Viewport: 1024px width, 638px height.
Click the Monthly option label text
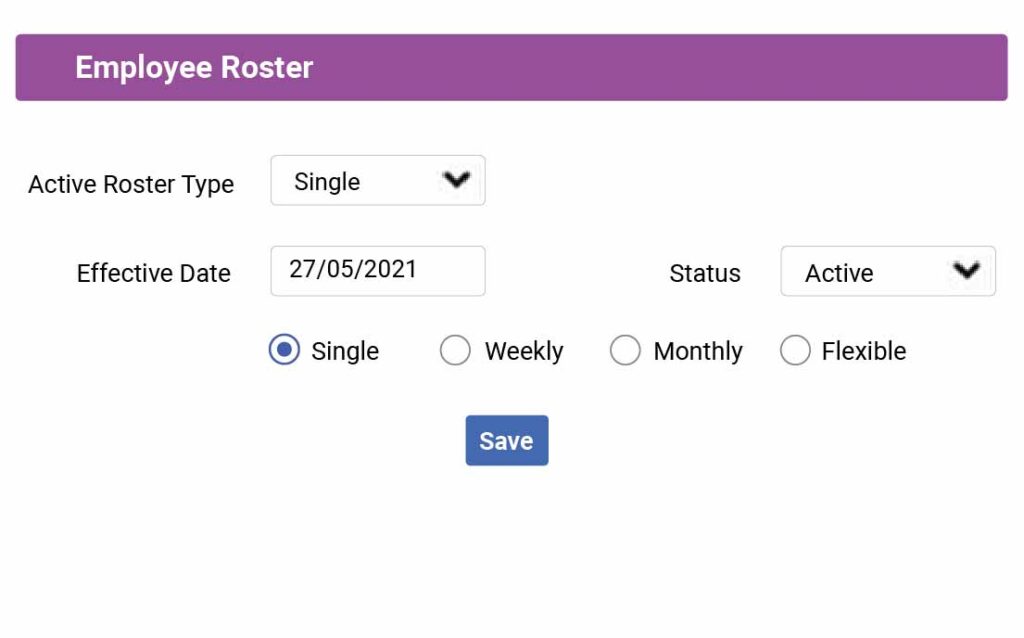[698, 351]
